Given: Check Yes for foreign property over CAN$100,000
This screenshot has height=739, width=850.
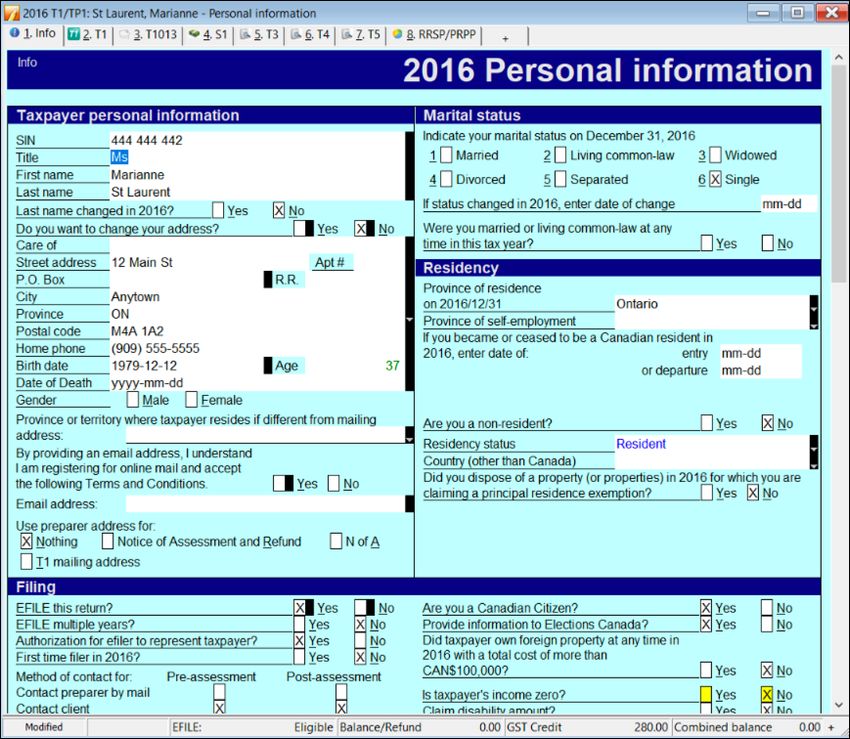Looking at the screenshot, I should (706, 670).
